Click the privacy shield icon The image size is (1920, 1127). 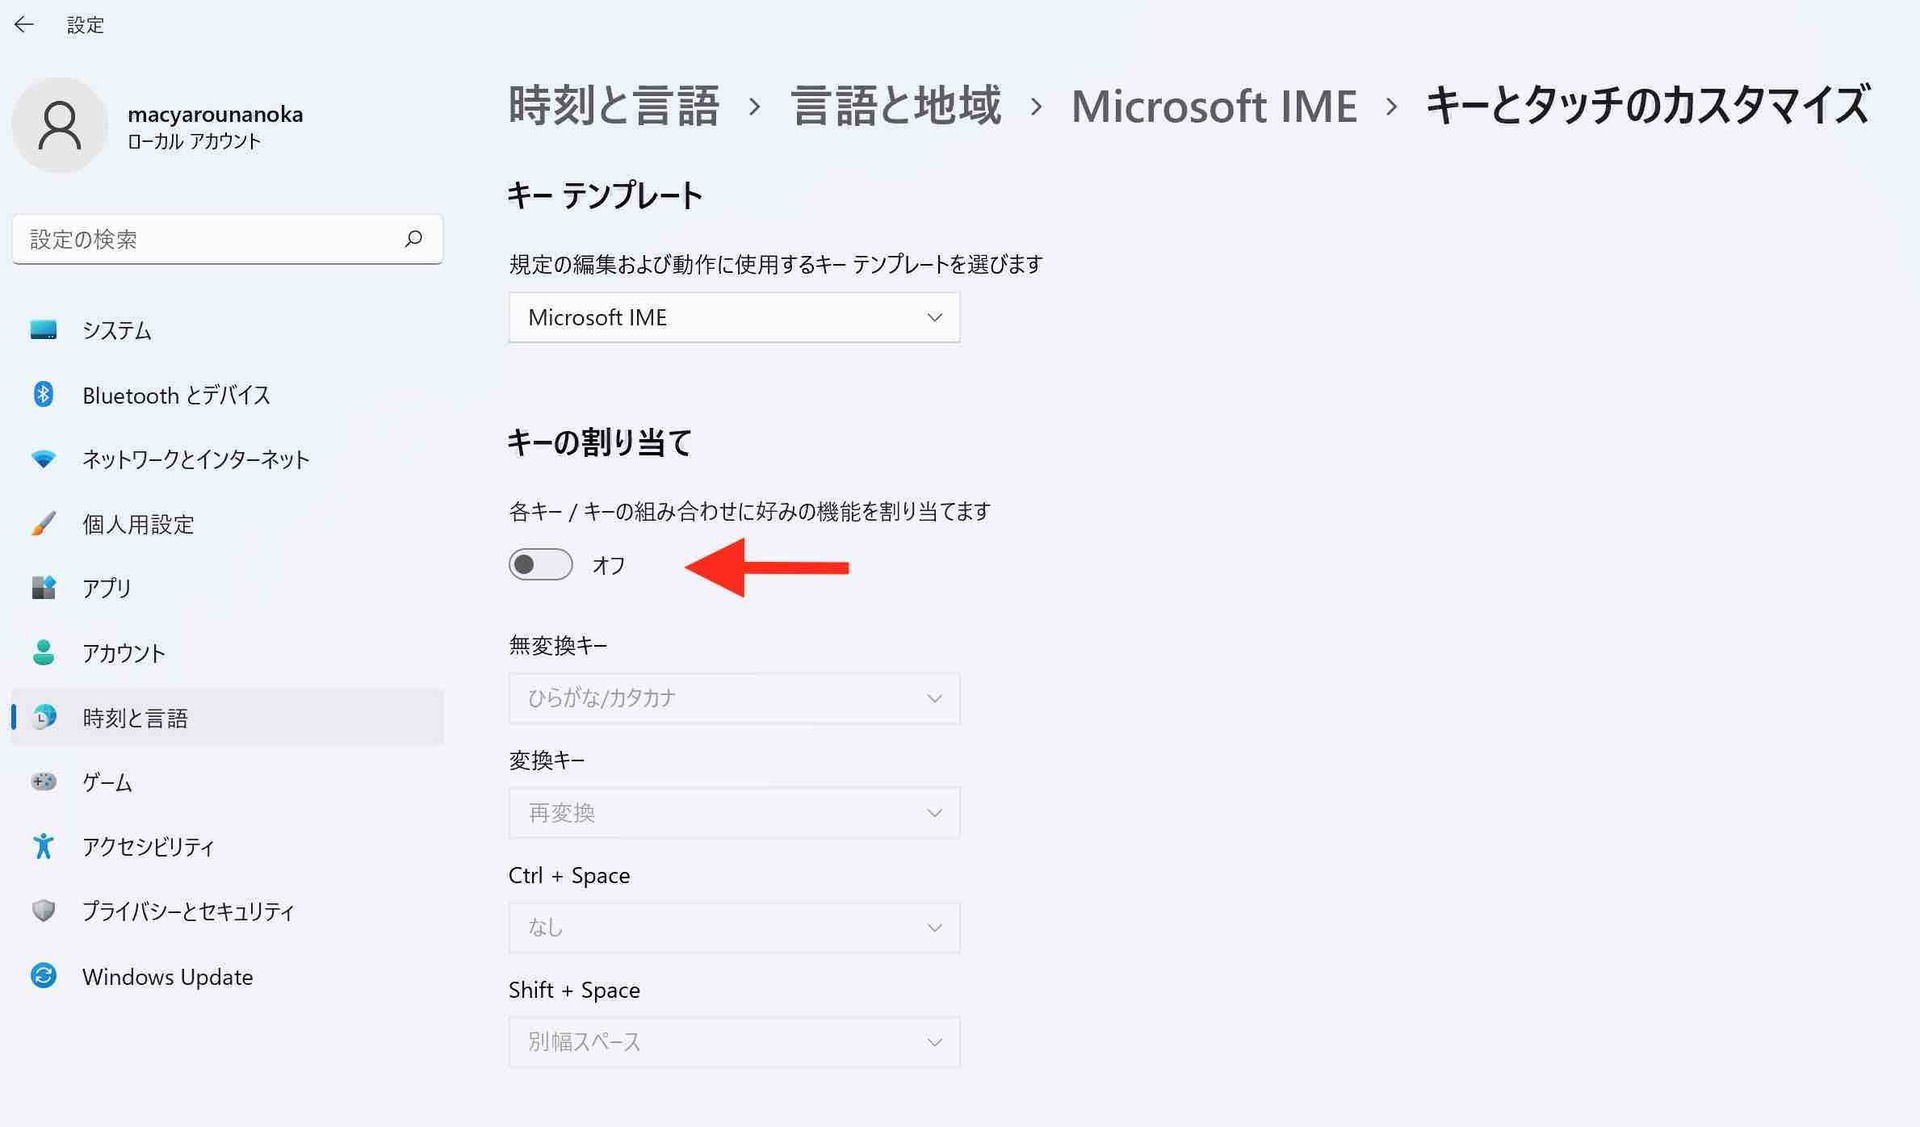43,910
